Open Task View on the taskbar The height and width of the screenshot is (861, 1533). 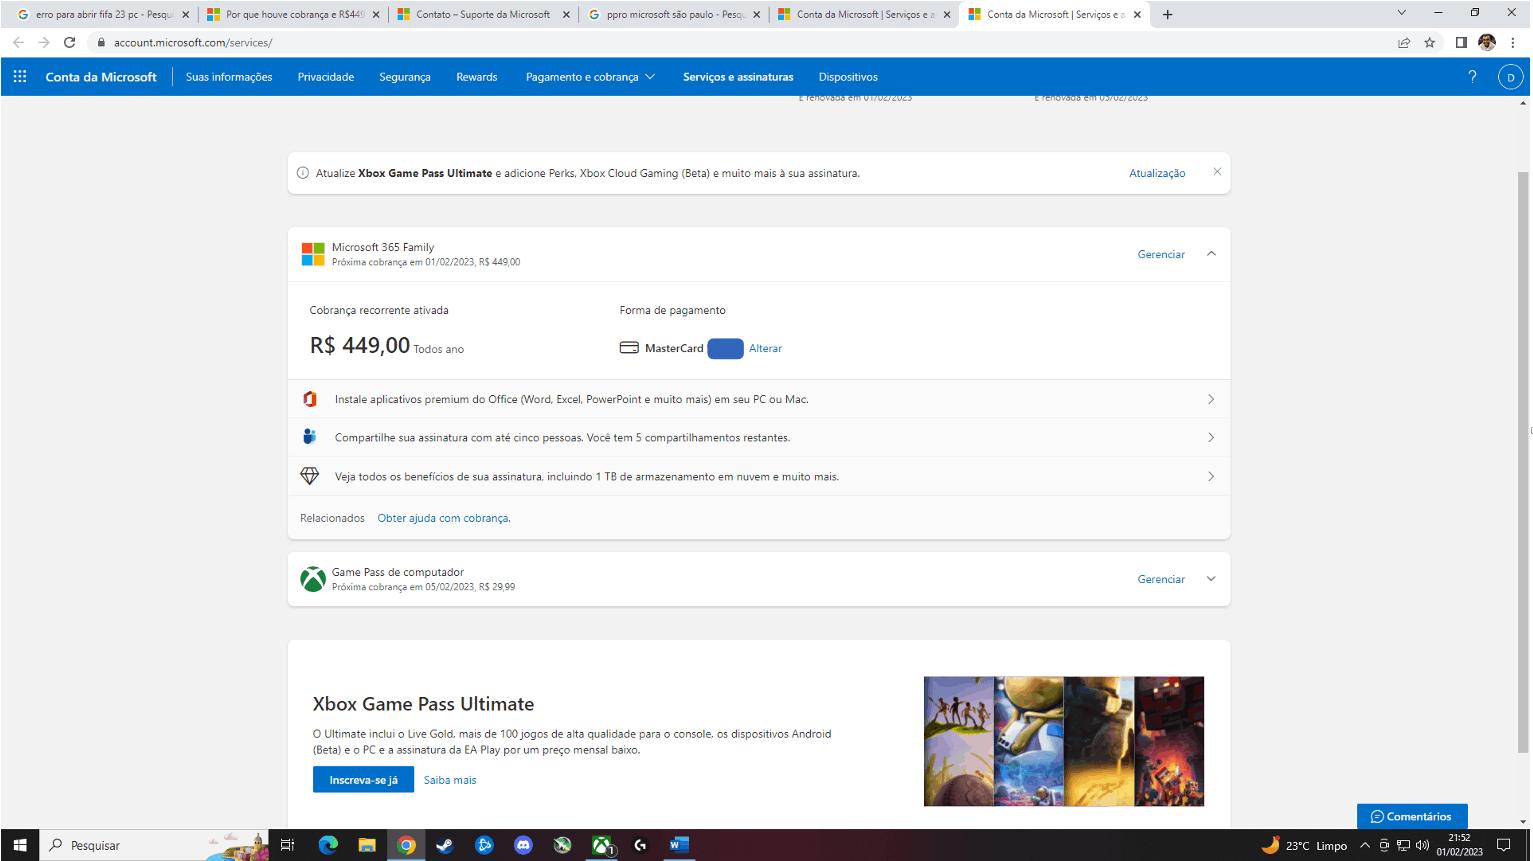pos(288,845)
